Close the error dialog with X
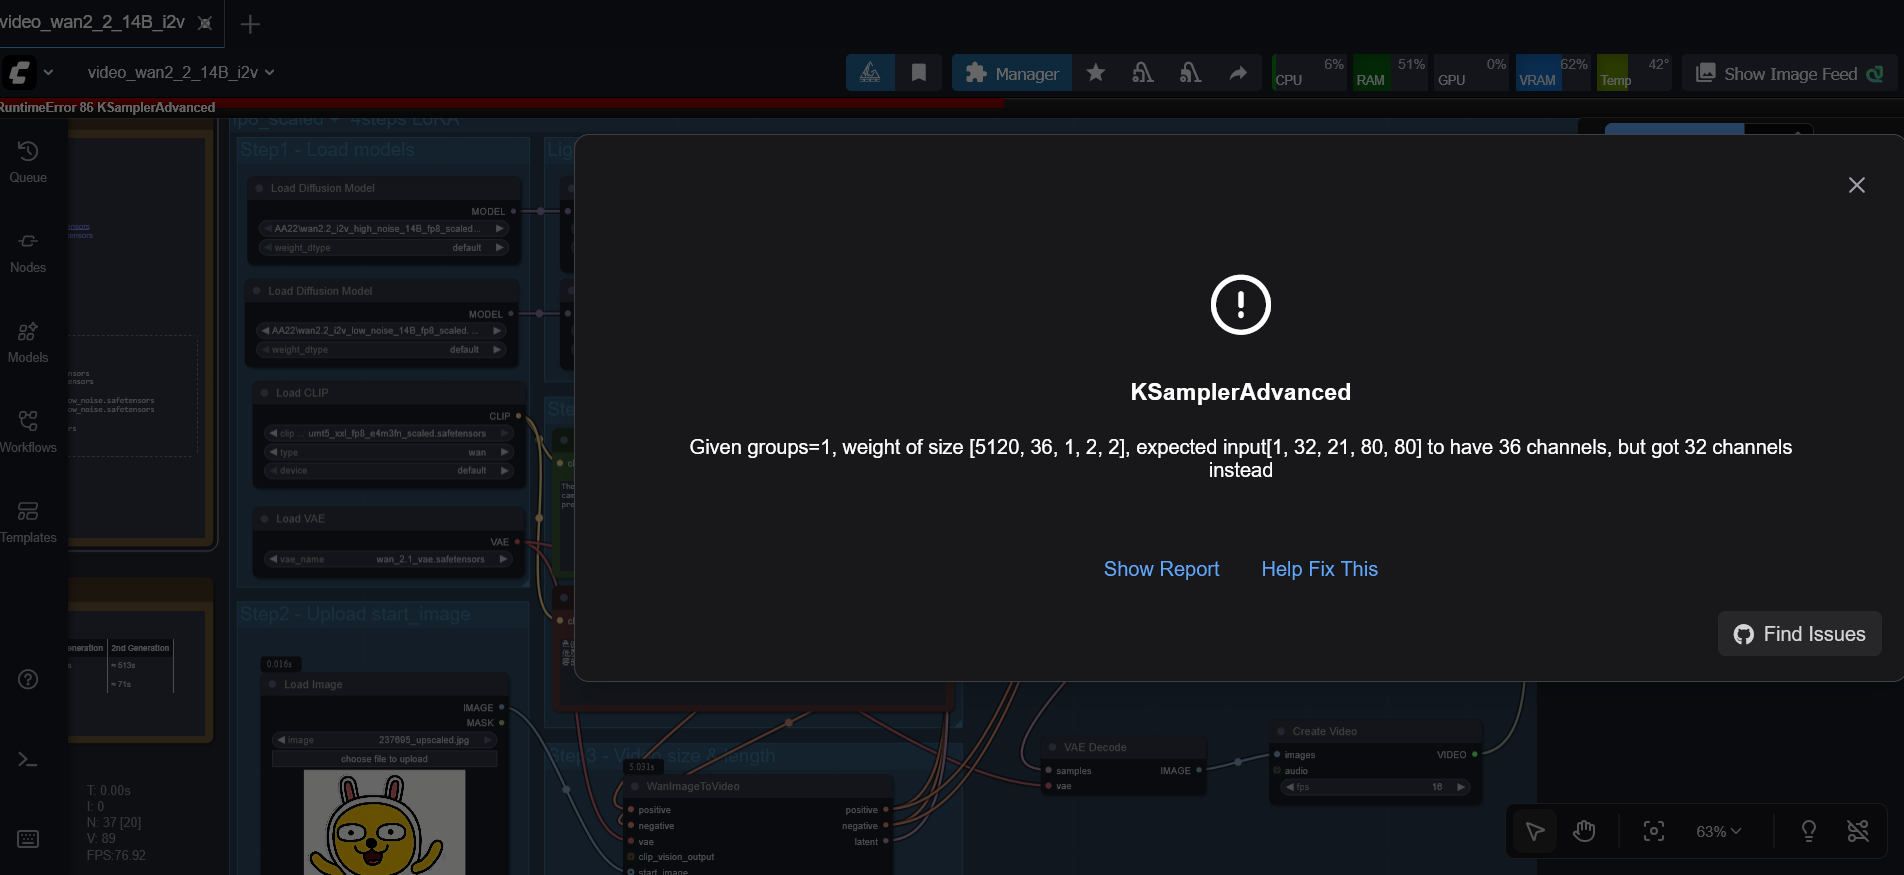This screenshot has width=1904, height=875. coord(1857,185)
